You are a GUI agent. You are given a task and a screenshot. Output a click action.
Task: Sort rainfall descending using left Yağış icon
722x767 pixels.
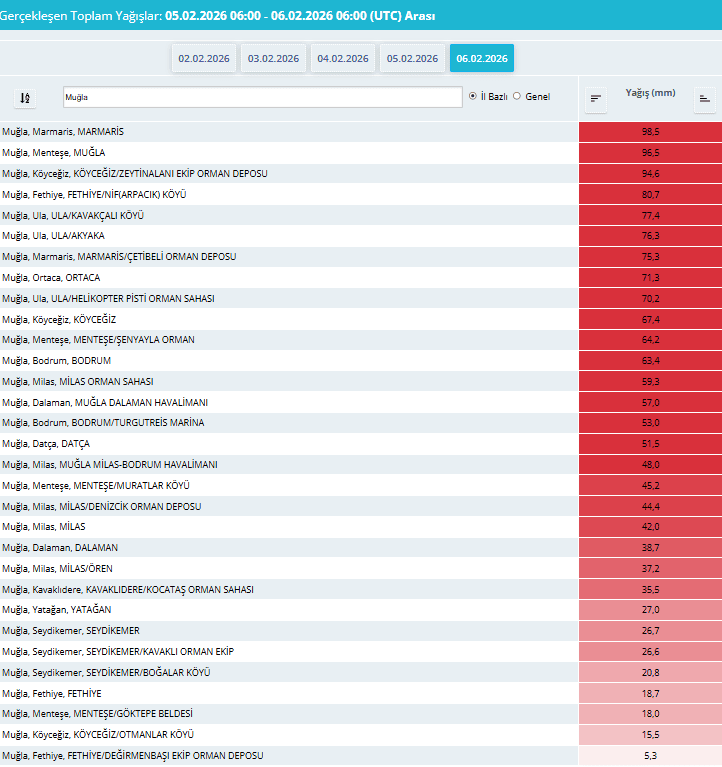click(596, 98)
